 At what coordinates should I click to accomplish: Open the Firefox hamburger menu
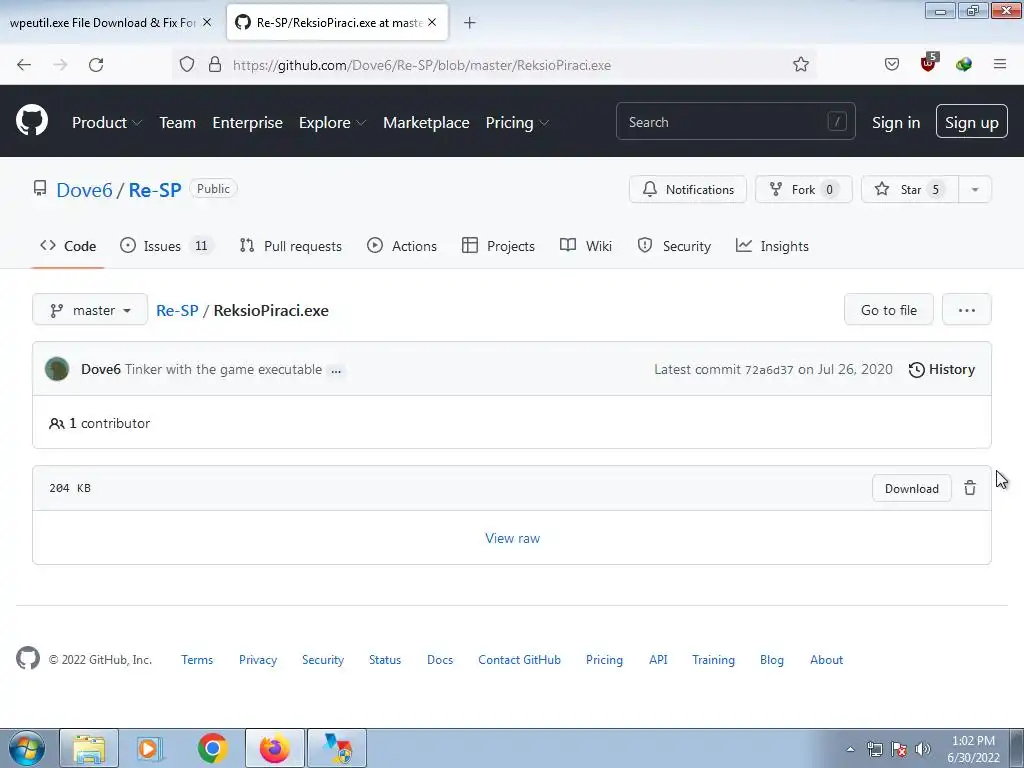click(x=1000, y=64)
